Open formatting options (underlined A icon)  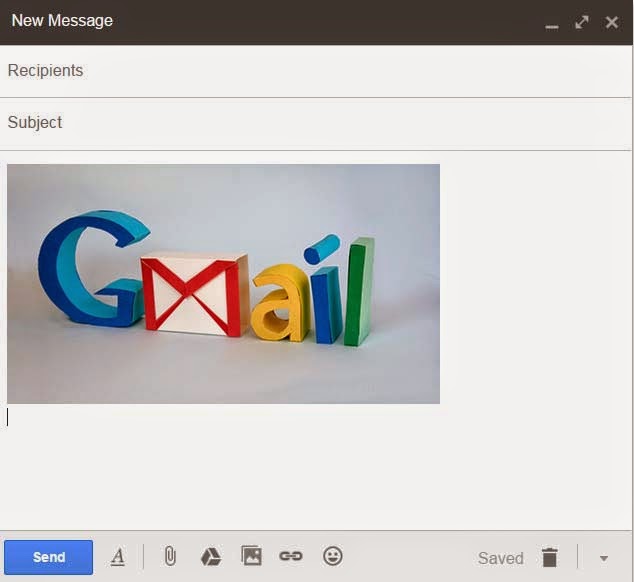coord(118,557)
